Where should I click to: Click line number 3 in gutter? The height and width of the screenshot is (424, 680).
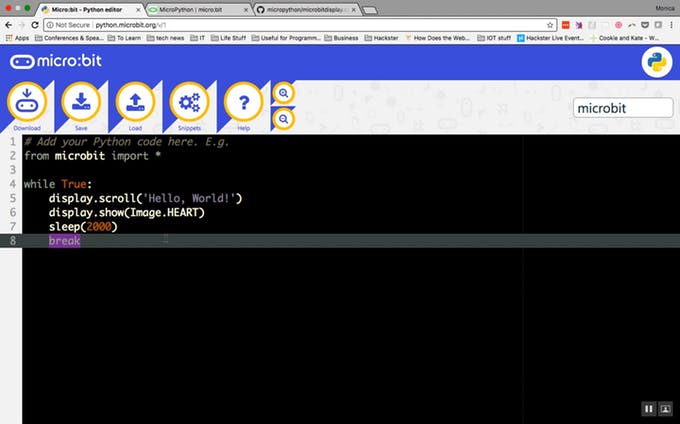pyautogui.click(x=13, y=170)
